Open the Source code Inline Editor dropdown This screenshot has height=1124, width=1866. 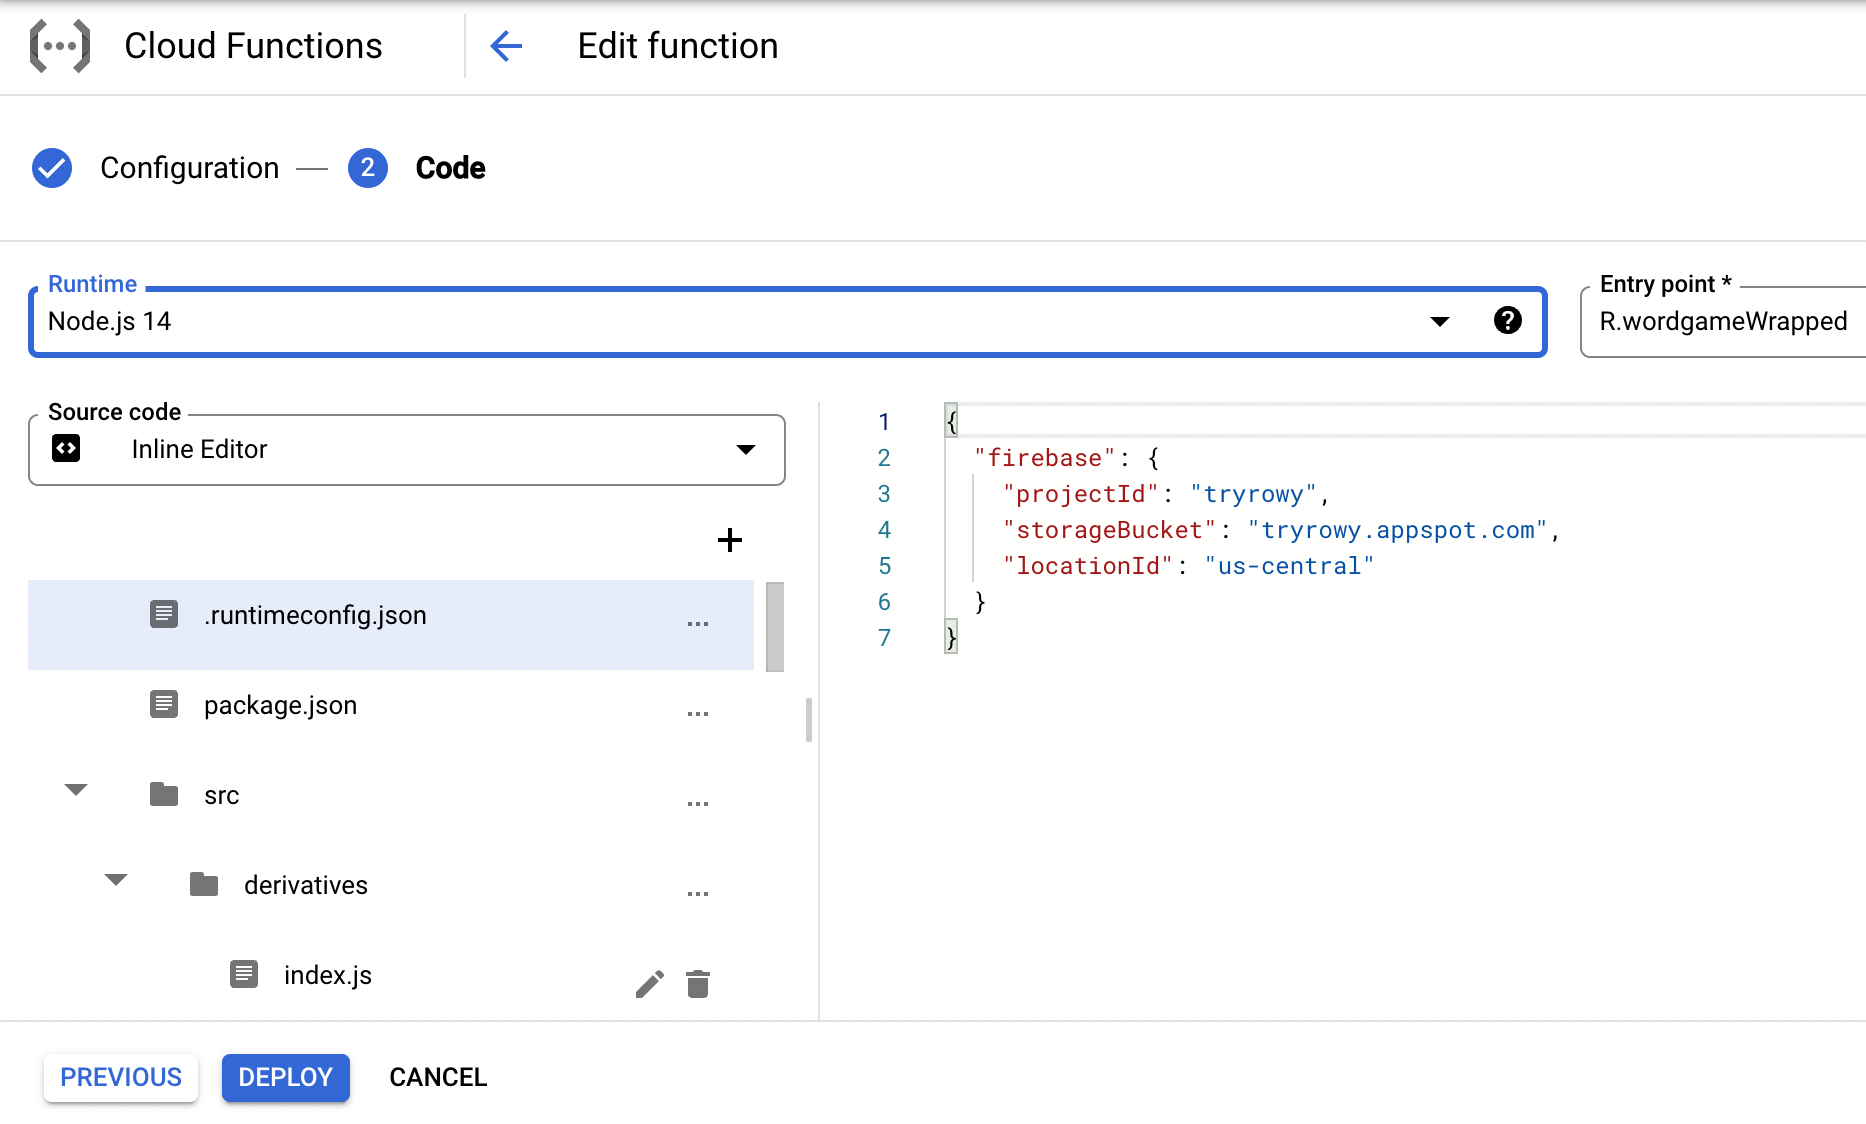(745, 449)
